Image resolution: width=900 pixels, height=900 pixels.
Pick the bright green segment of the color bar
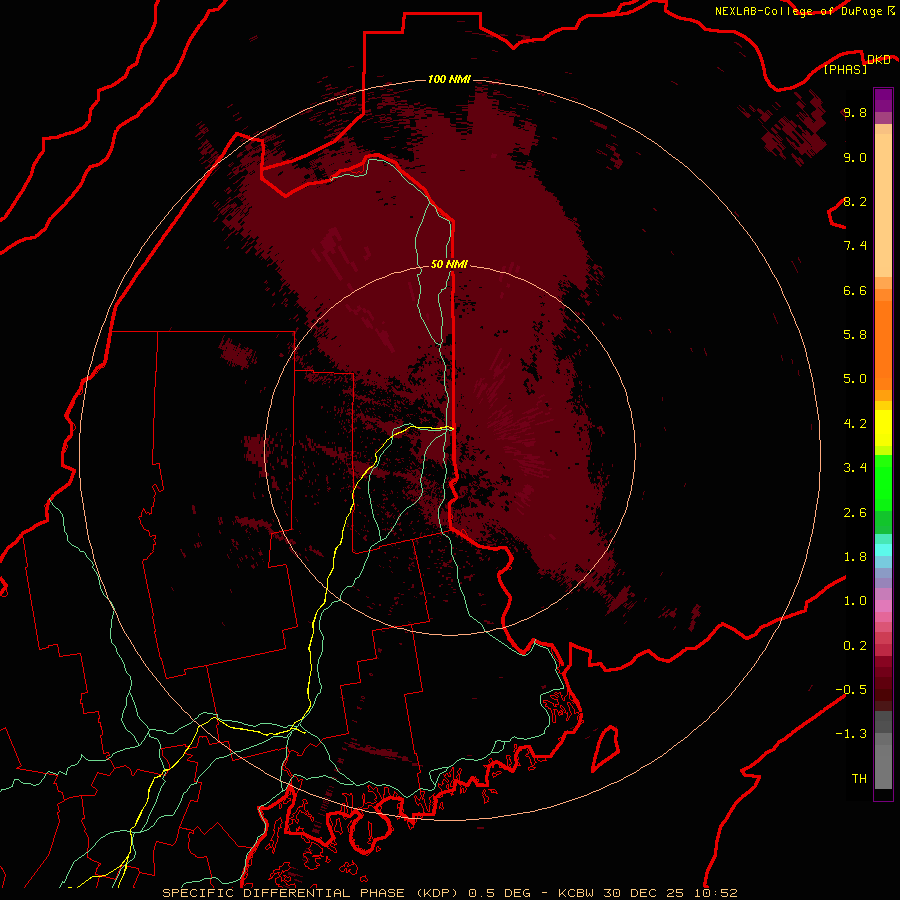883,482
